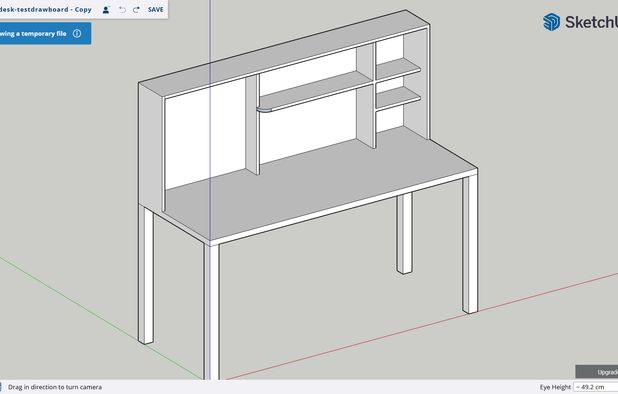Click the file name 'desk-testdrawboard - Copy'

pyautogui.click(x=46, y=9)
